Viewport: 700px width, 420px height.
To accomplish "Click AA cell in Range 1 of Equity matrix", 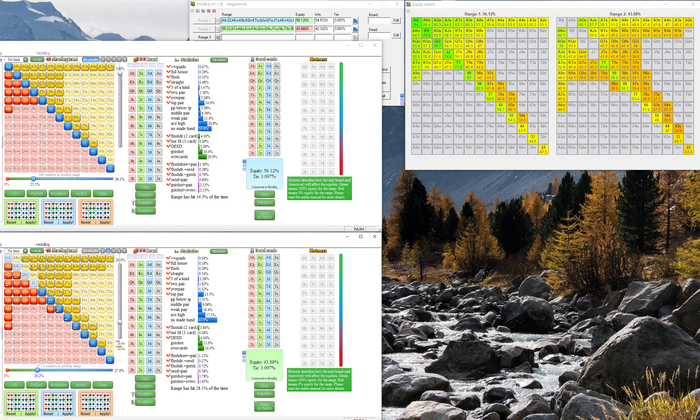I will (416, 22).
